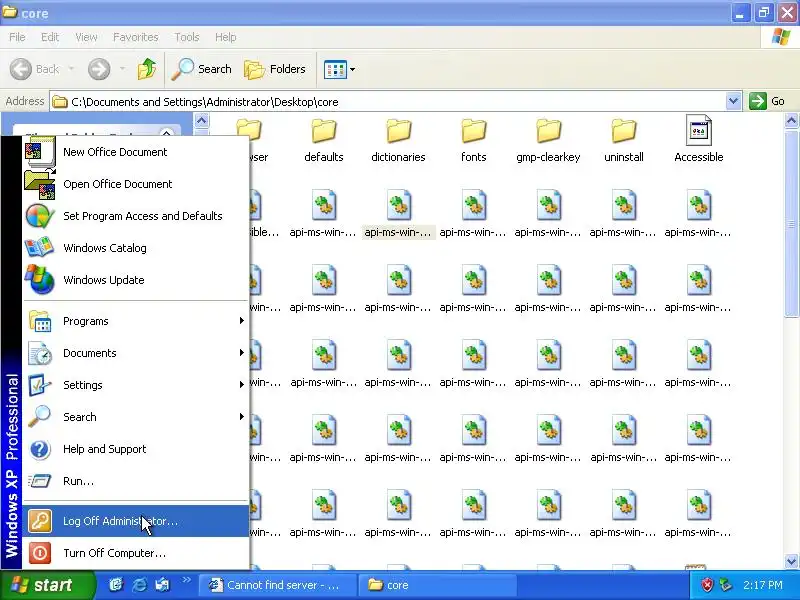Open the Tools menu
800x600 pixels.
pyautogui.click(x=187, y=37)
